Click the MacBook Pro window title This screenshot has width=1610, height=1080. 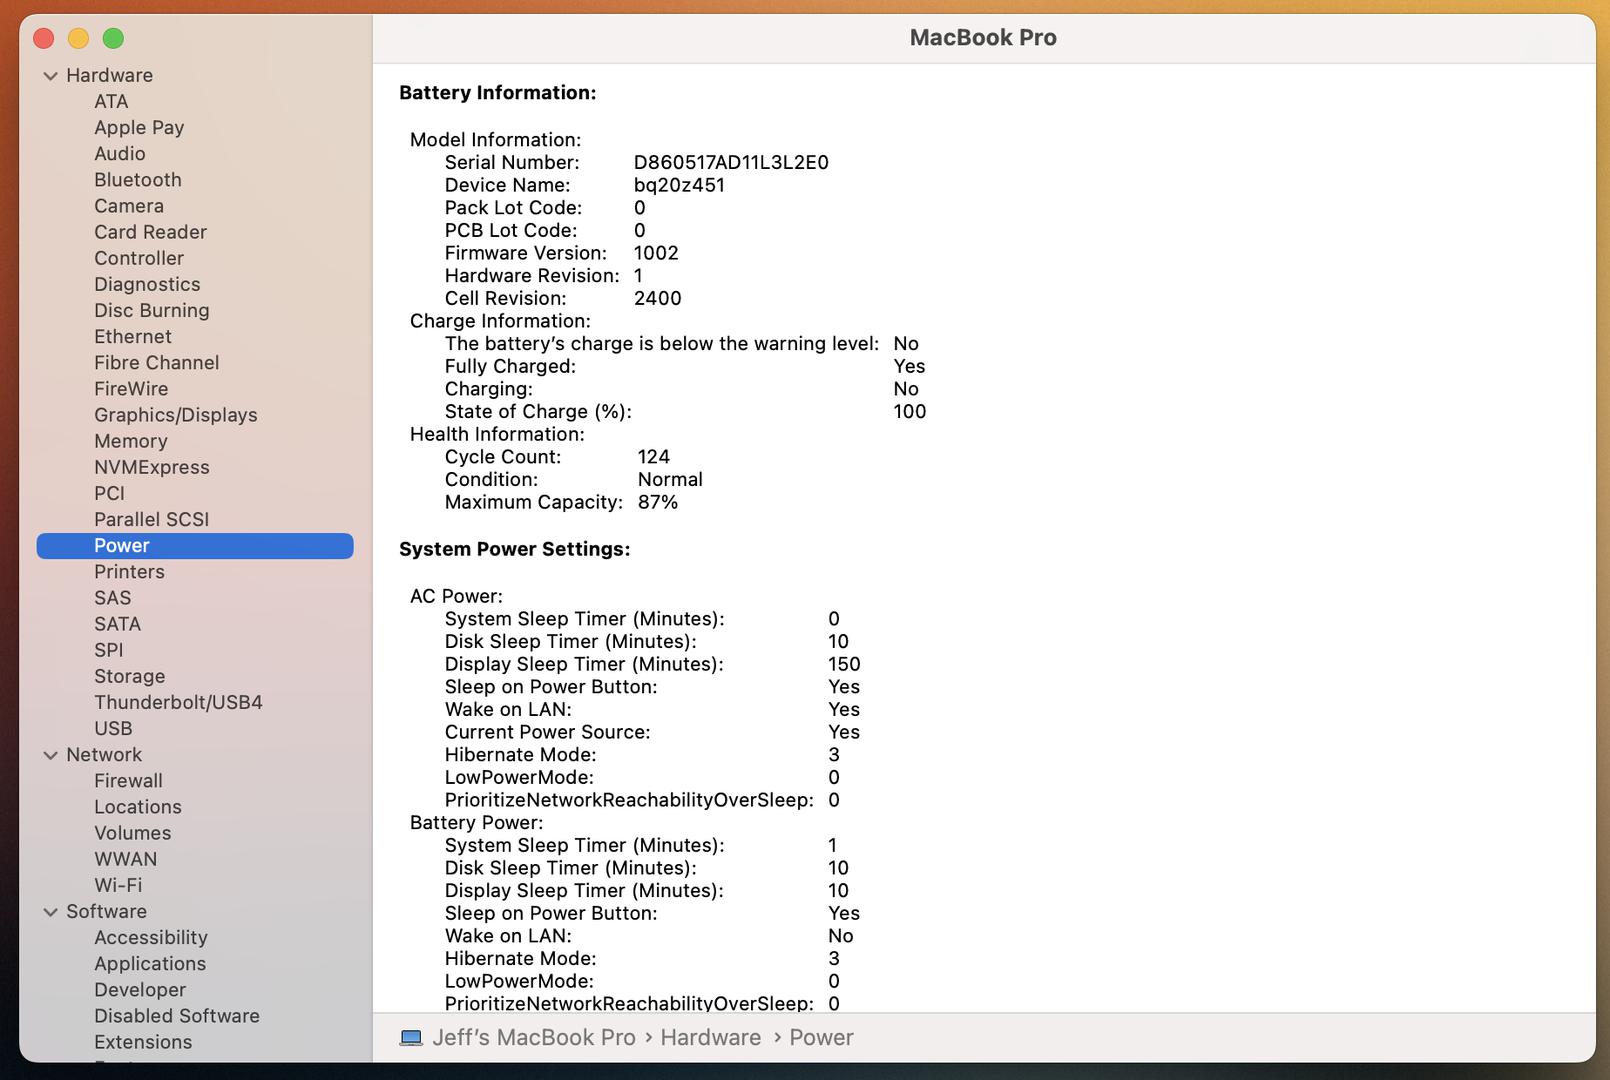tap(983, 37)
